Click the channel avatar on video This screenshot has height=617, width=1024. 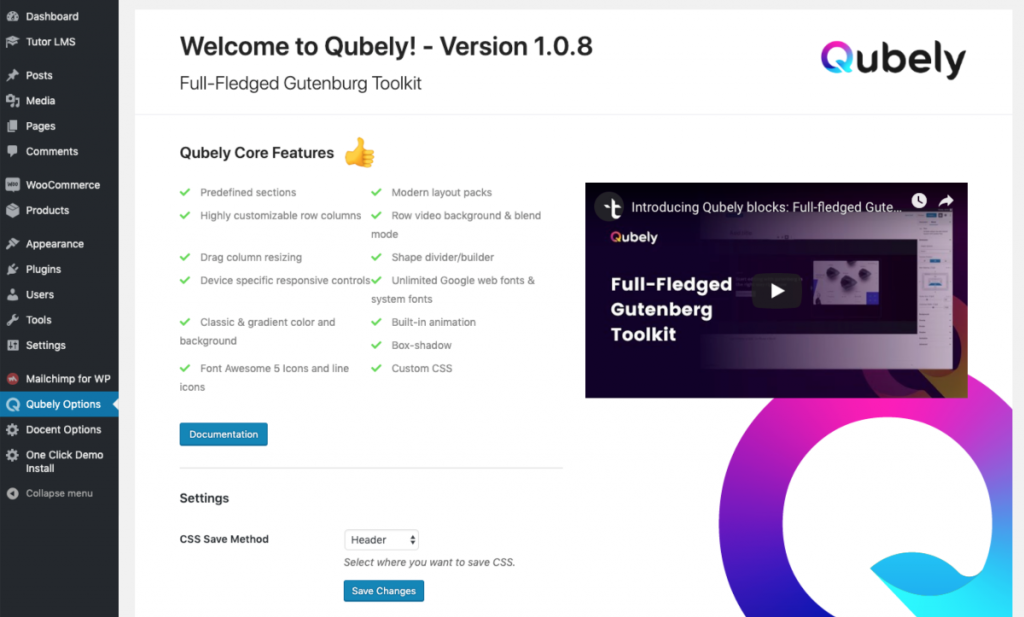609,207
